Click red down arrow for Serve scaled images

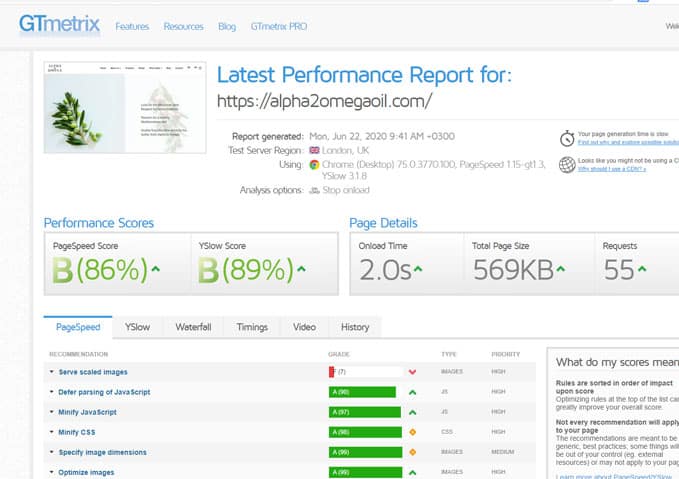point(413,372)
